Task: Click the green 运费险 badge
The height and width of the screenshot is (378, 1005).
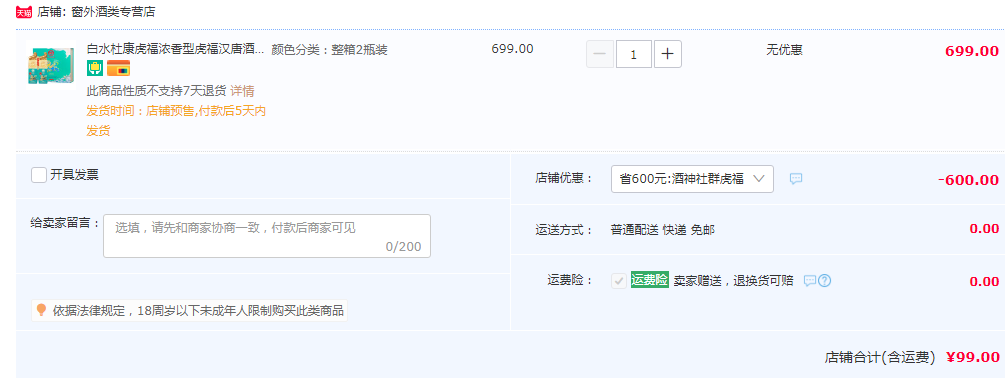Action: (649, 279)
